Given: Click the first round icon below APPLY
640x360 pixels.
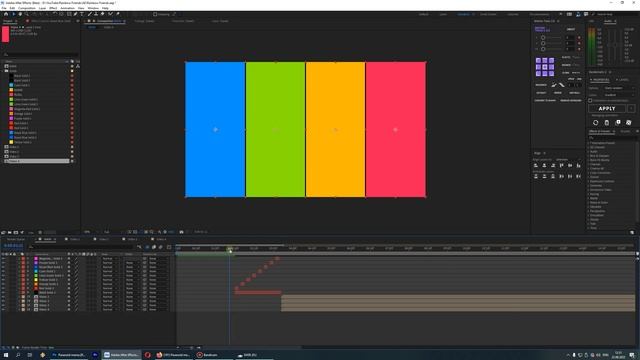Looking at the screenshot, I should click(x=596, y=122).
